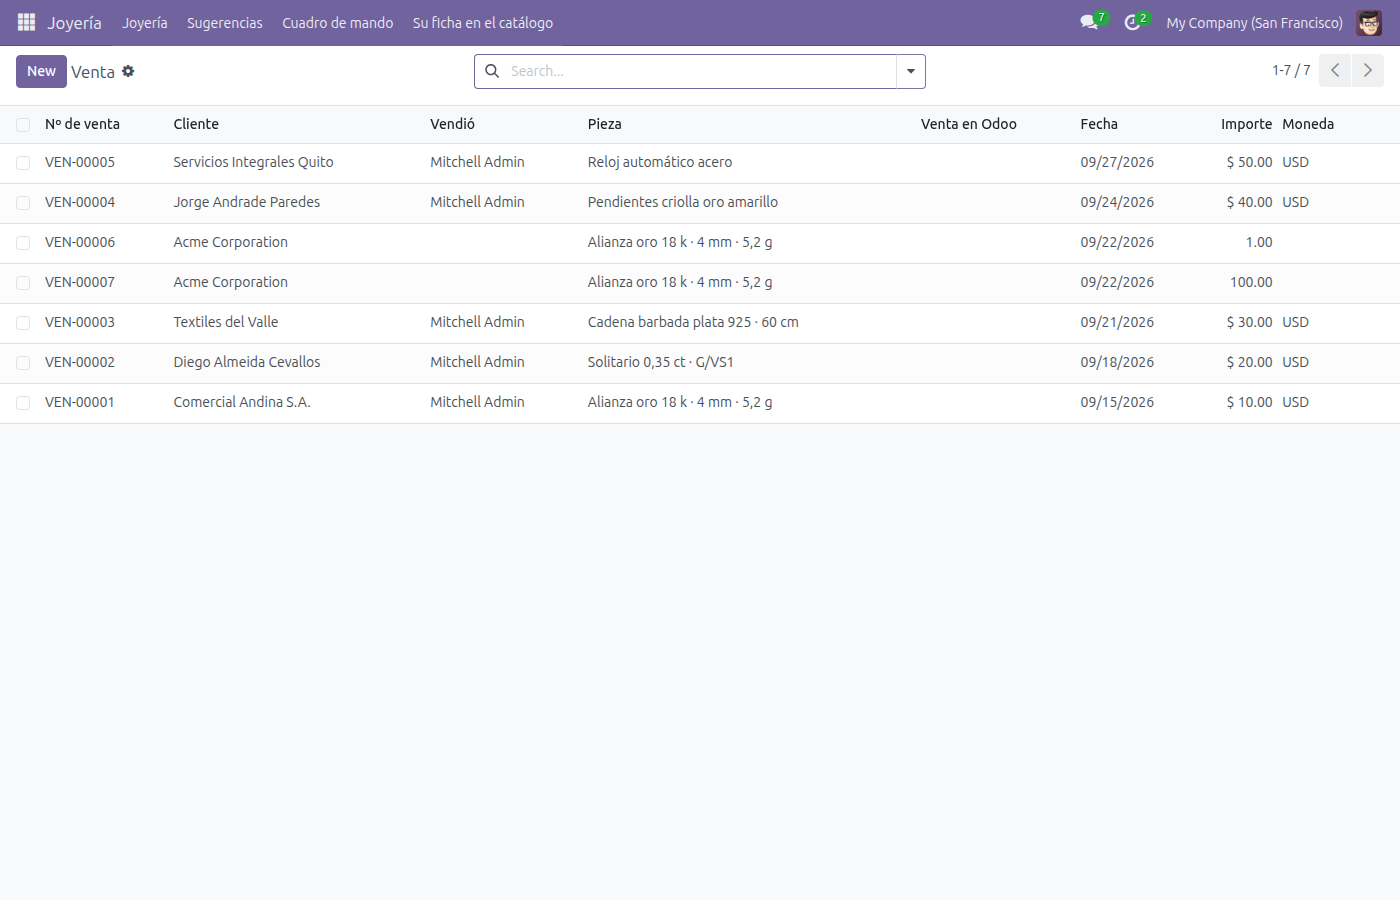Sort by Nº de venta column
This screenshot has width=1400, height=900.
pyautogui.click(x=82, y=124)
